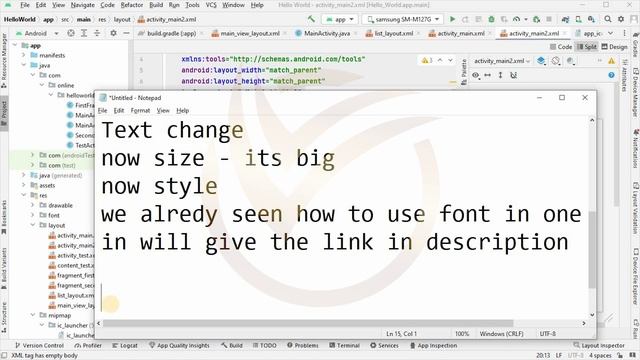Screen dimensions: 640x360
Task: Expand the manifests folder
Action: [24, 55]
